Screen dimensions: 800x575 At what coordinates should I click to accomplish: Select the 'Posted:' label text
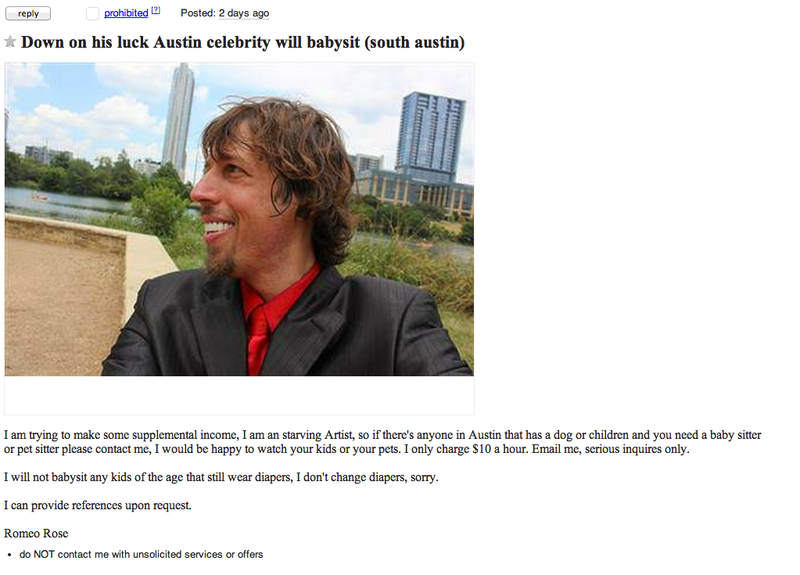coord(198,13)
